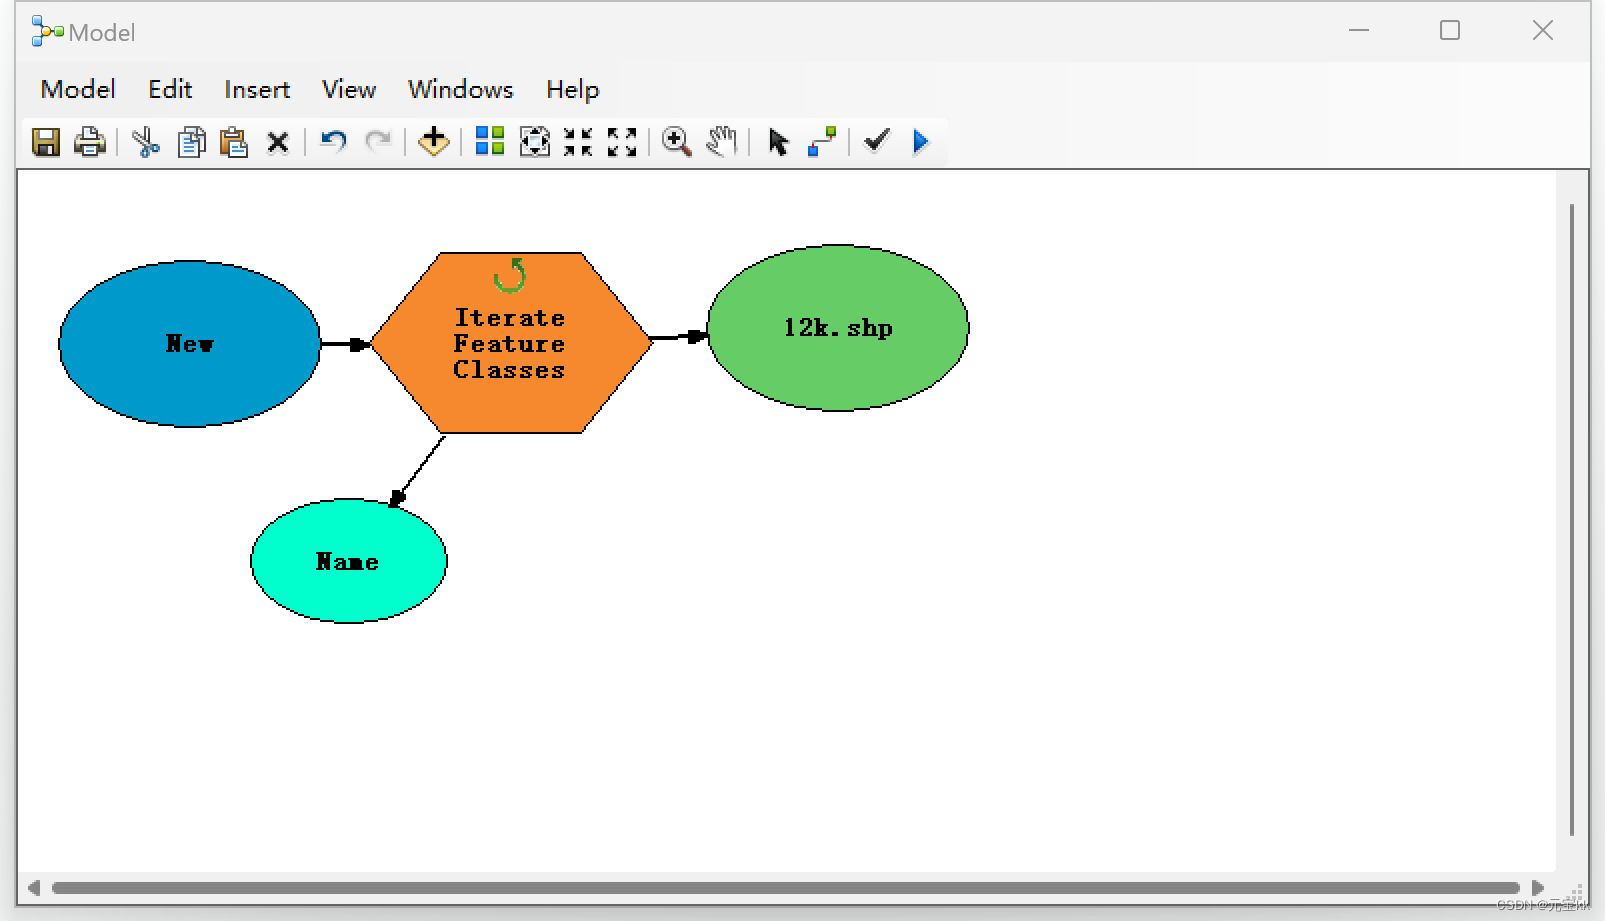Select the Iterate Feature Classes hexagon
Screen dimensions: 1605x921
(511, 343)
